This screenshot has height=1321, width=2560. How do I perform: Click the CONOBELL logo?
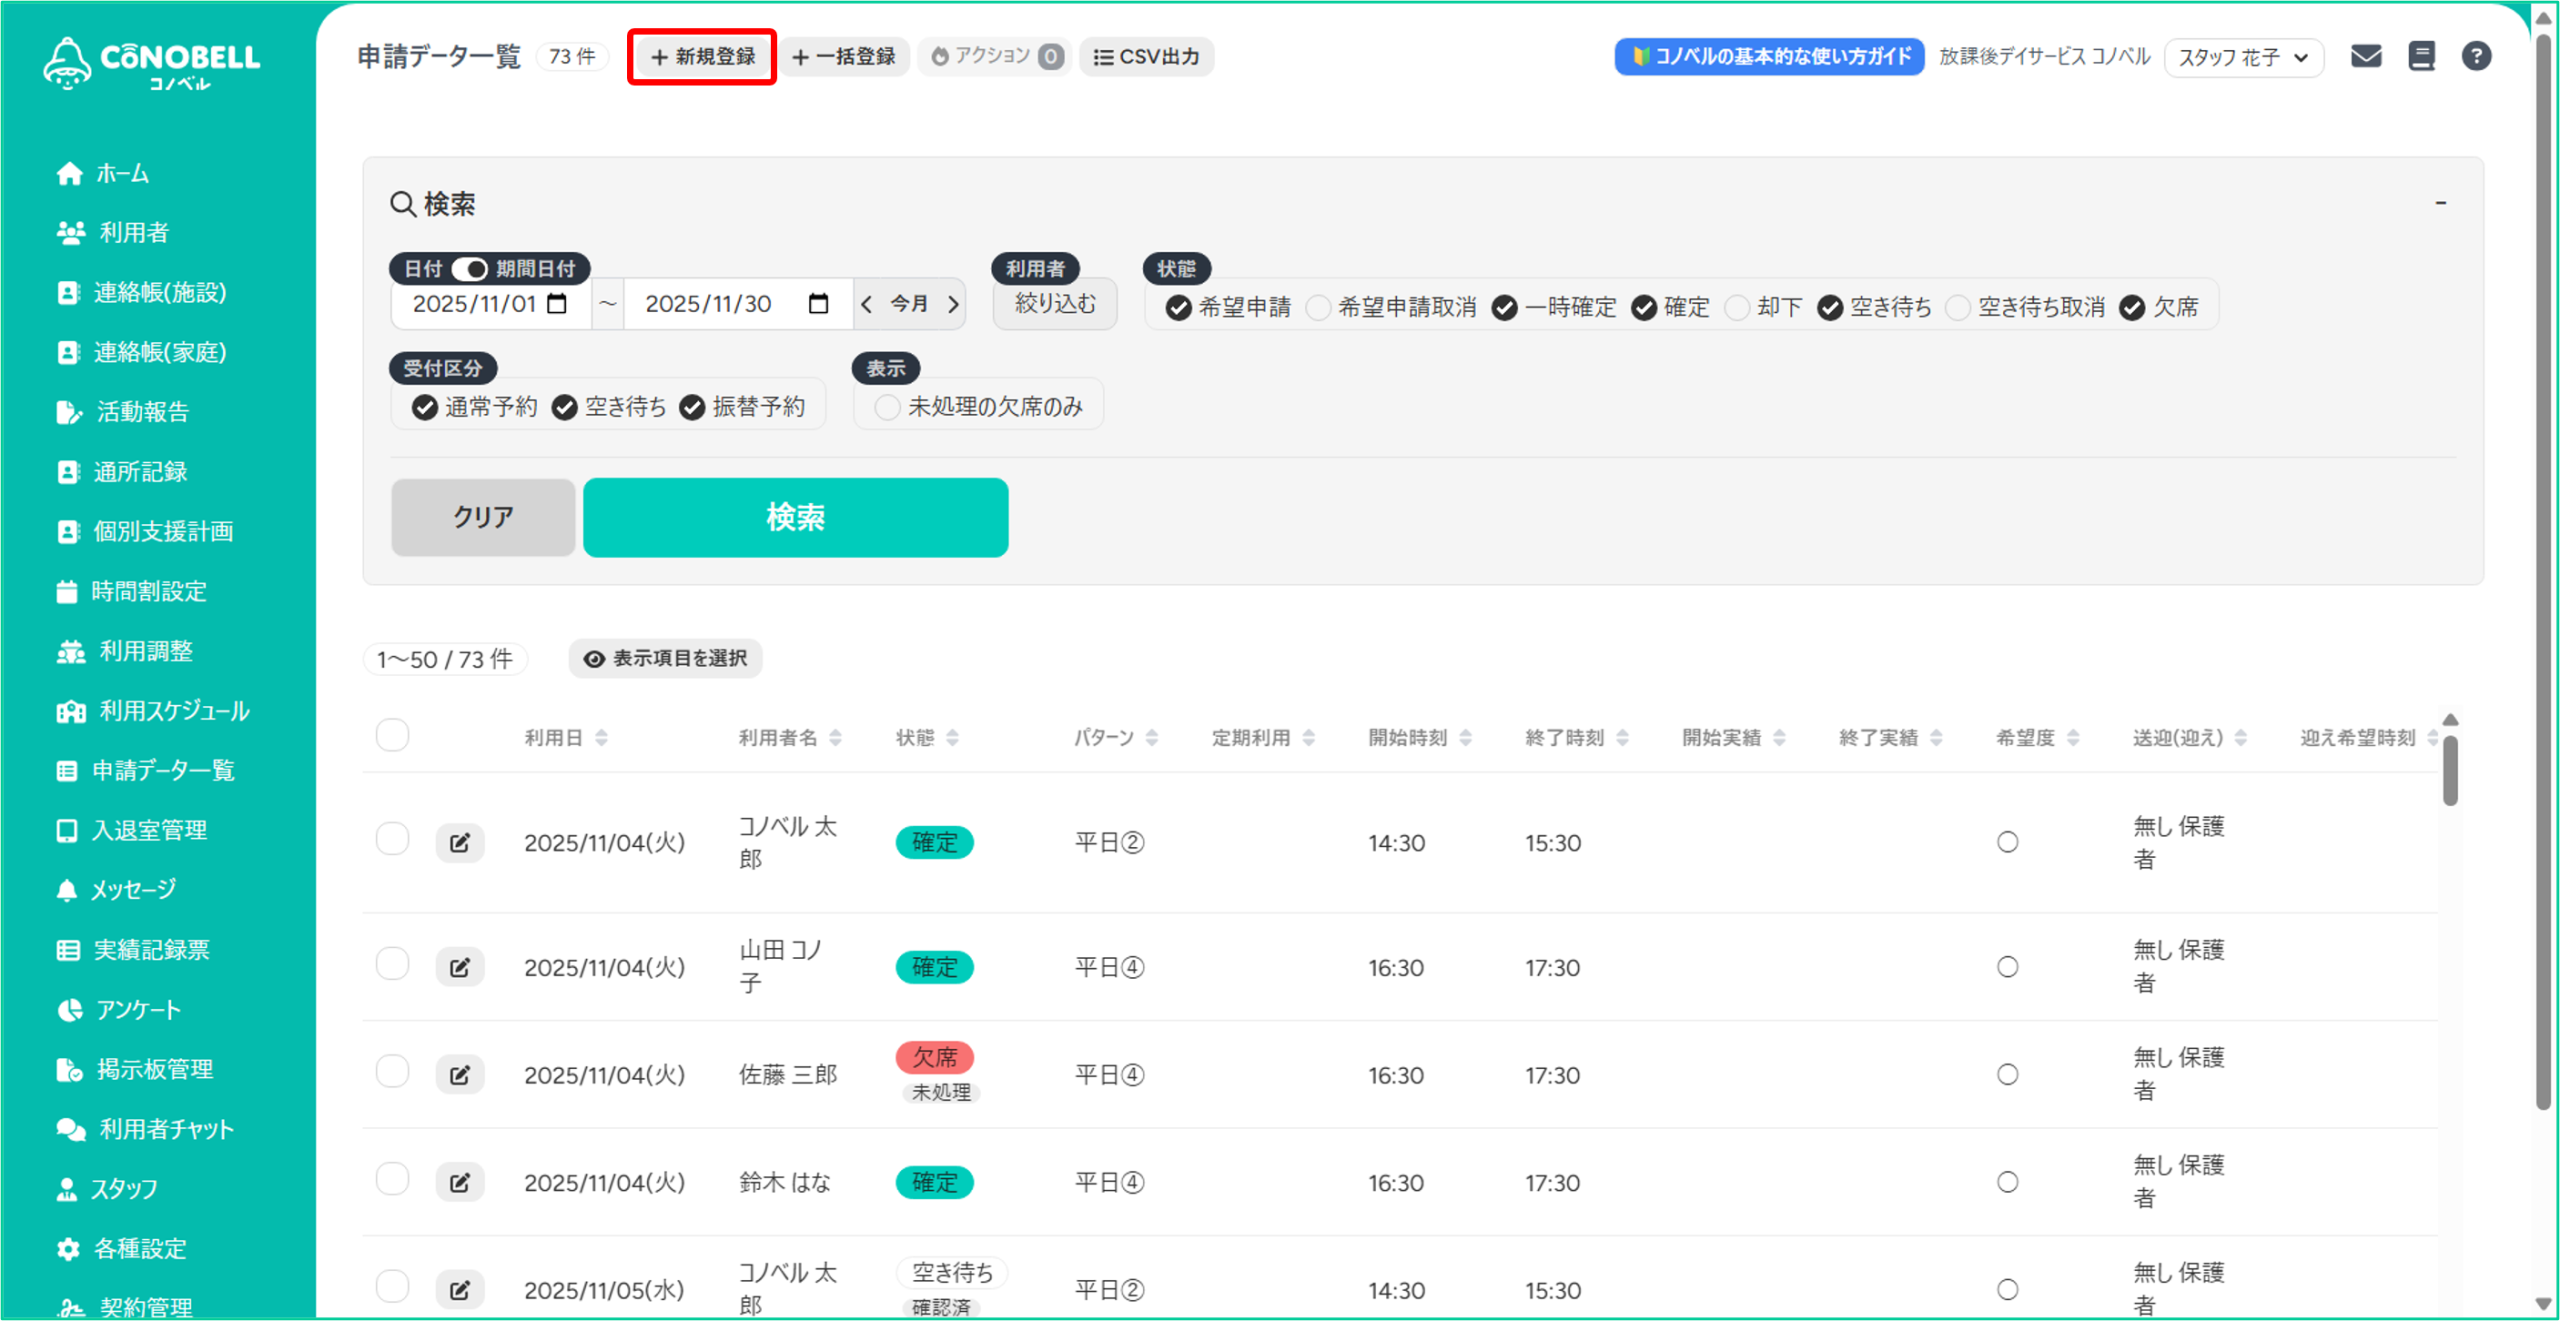tap(152, 64)
